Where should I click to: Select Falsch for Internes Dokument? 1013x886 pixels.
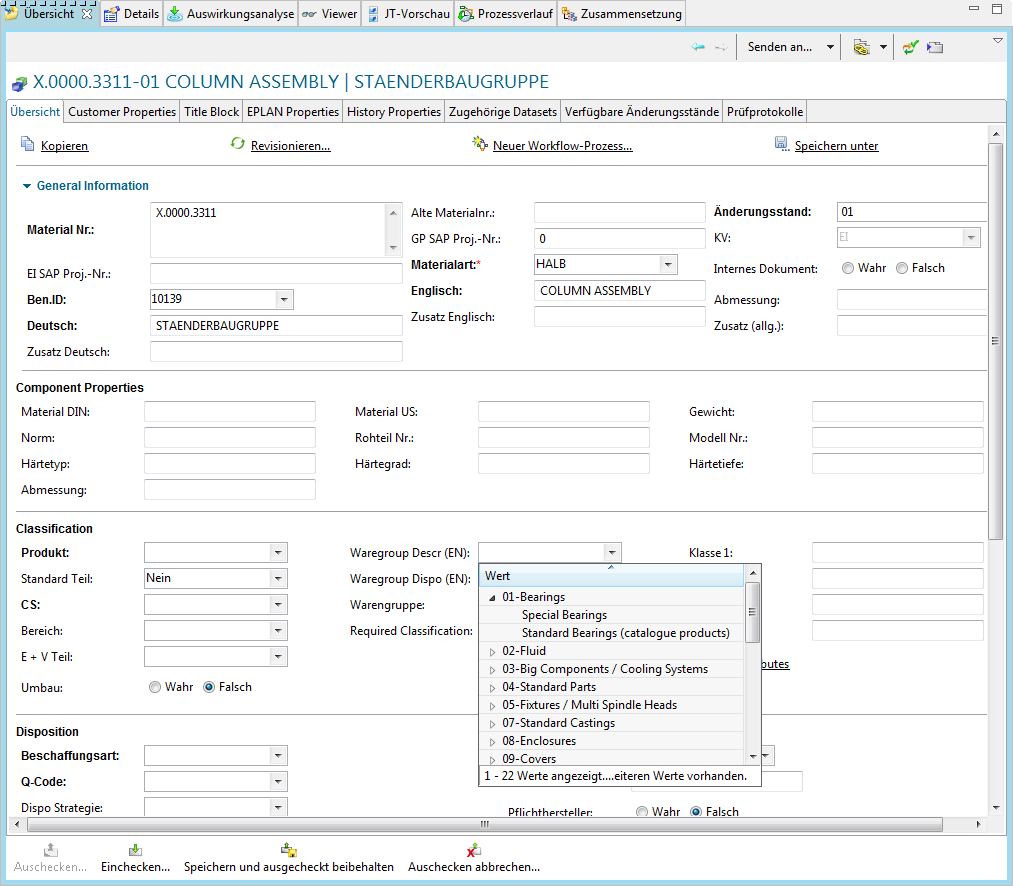click(x=902, y=268)
